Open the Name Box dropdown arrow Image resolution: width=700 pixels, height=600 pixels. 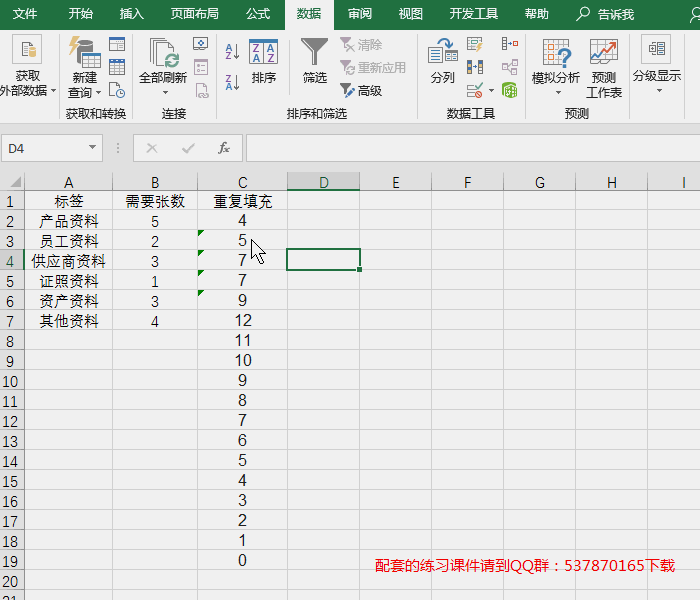[92, 147]
